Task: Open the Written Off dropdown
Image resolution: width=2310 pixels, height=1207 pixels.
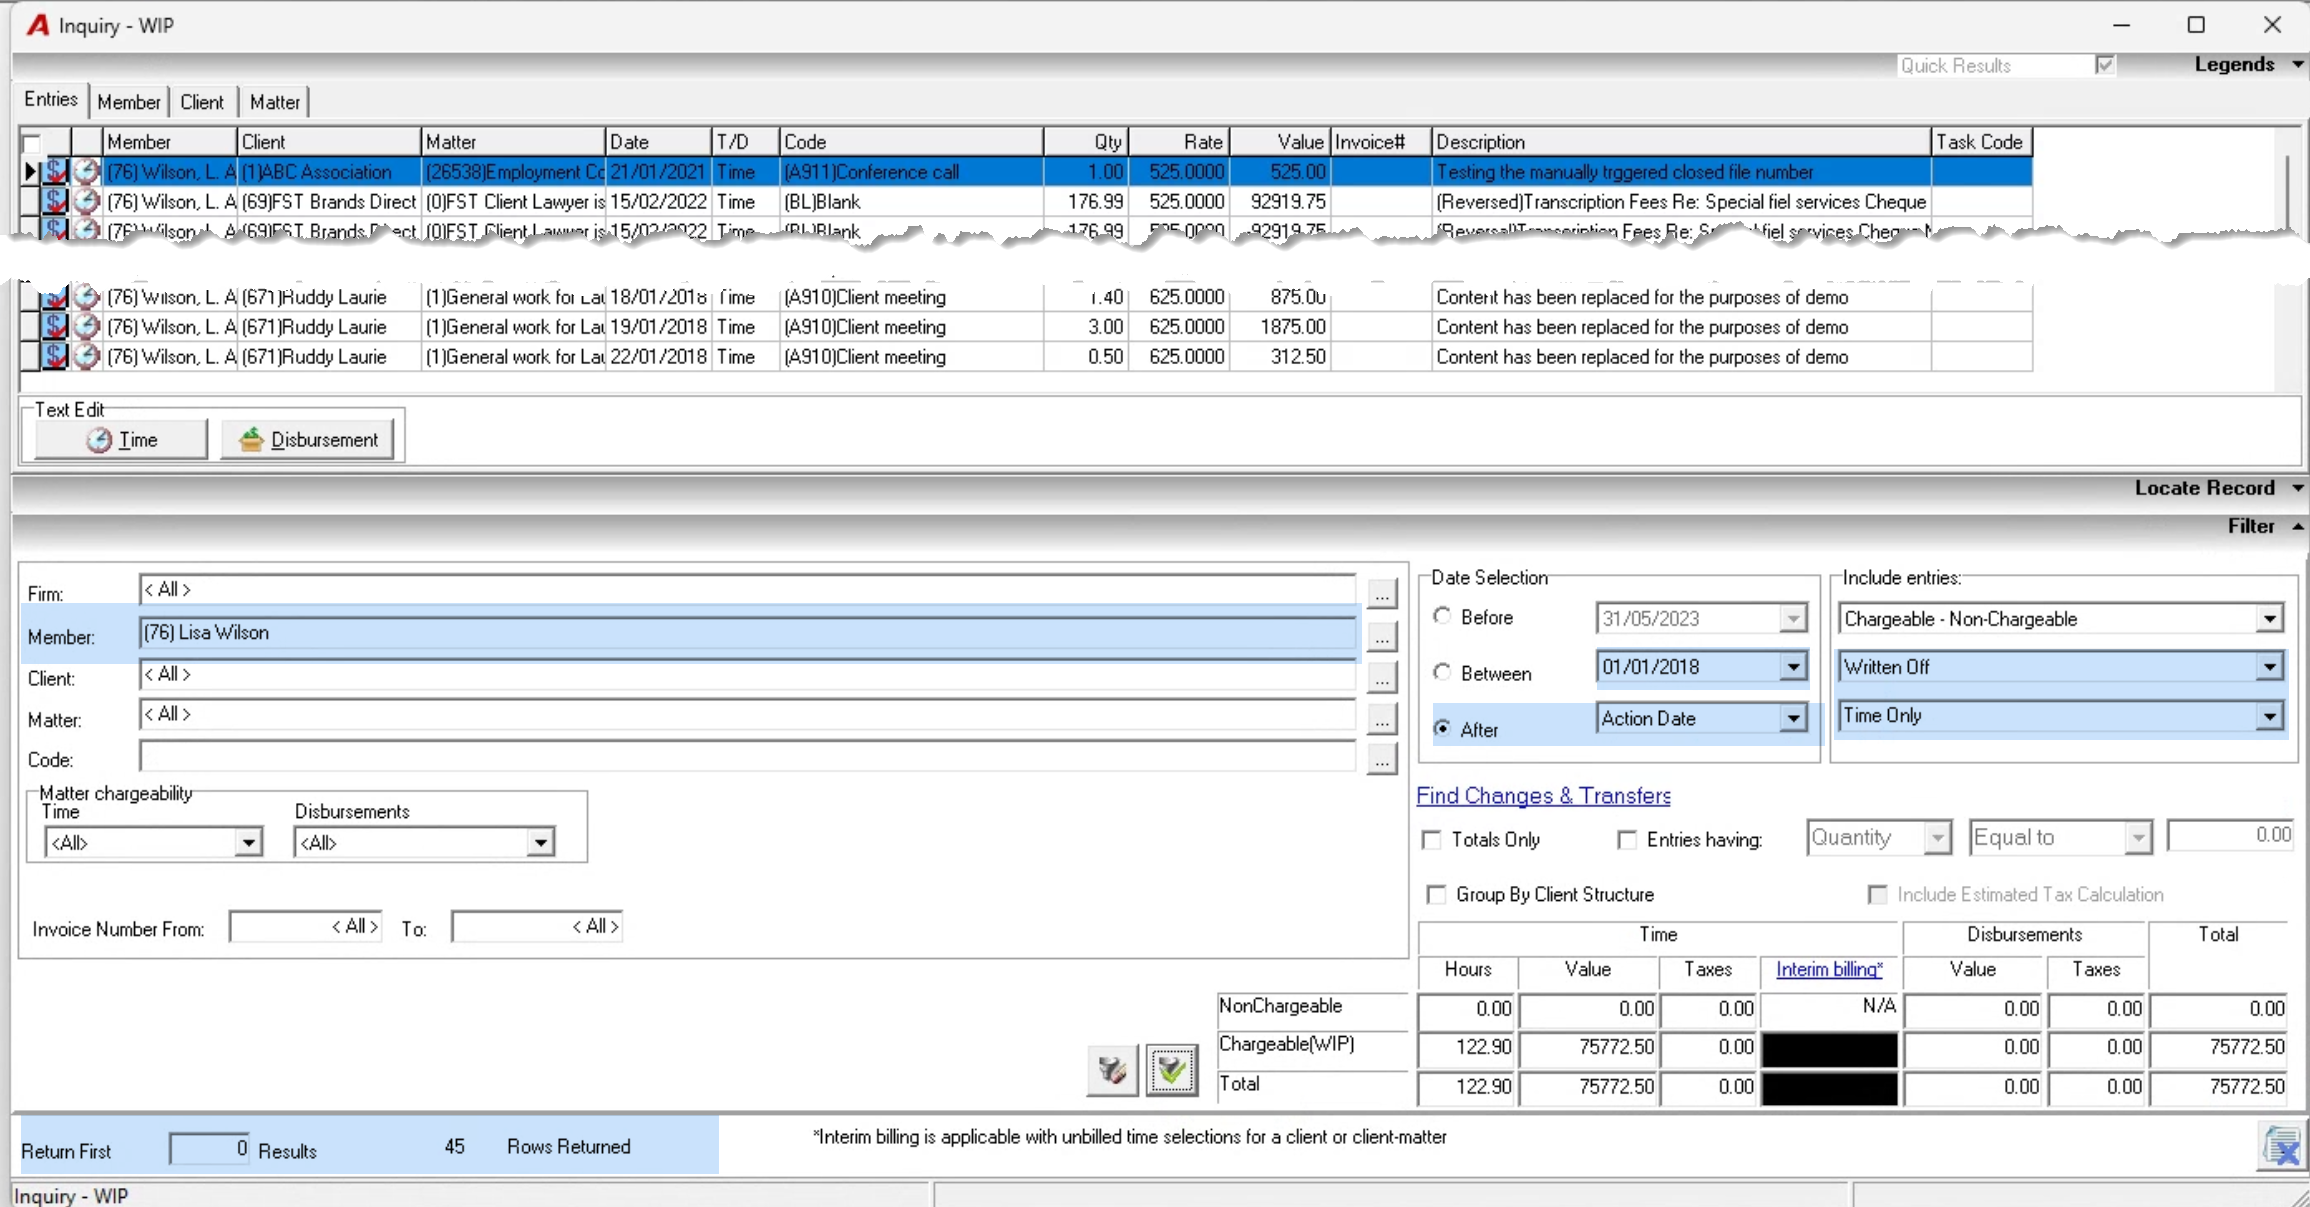Action: (x=2270, y=667)
